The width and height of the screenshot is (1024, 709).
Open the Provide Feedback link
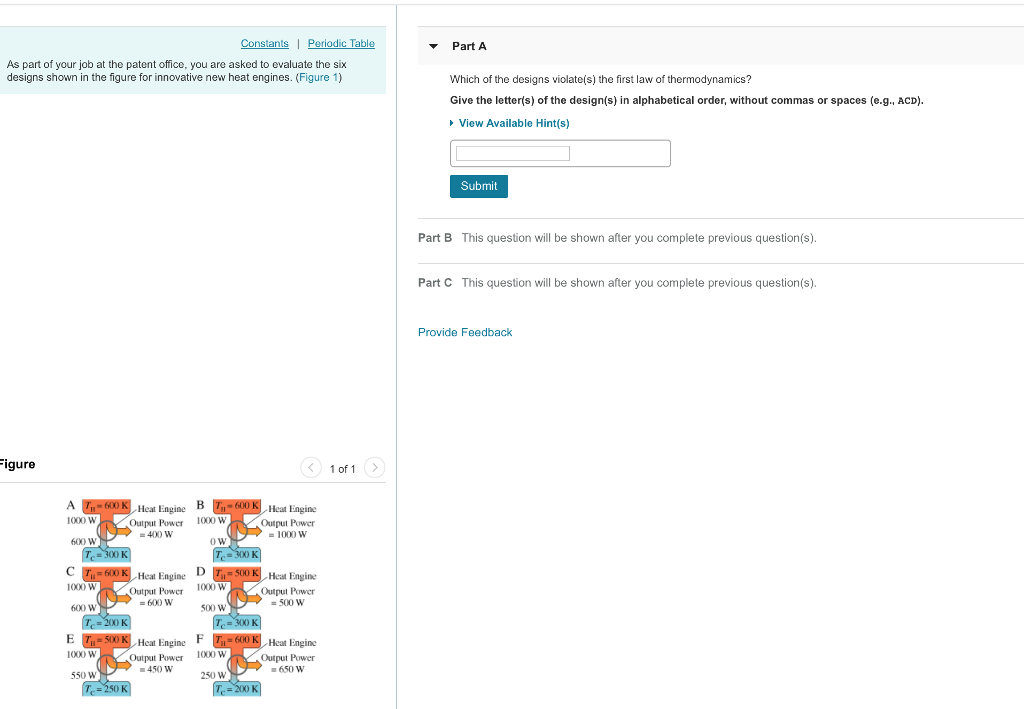[x=465, y=332]
